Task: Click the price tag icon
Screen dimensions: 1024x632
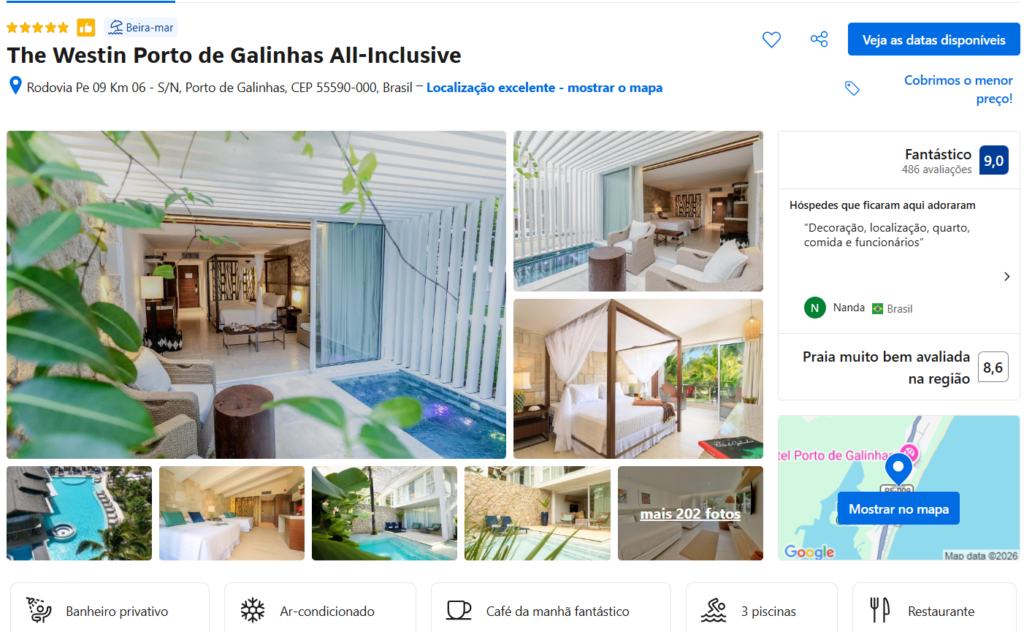Action: [852, 88]
